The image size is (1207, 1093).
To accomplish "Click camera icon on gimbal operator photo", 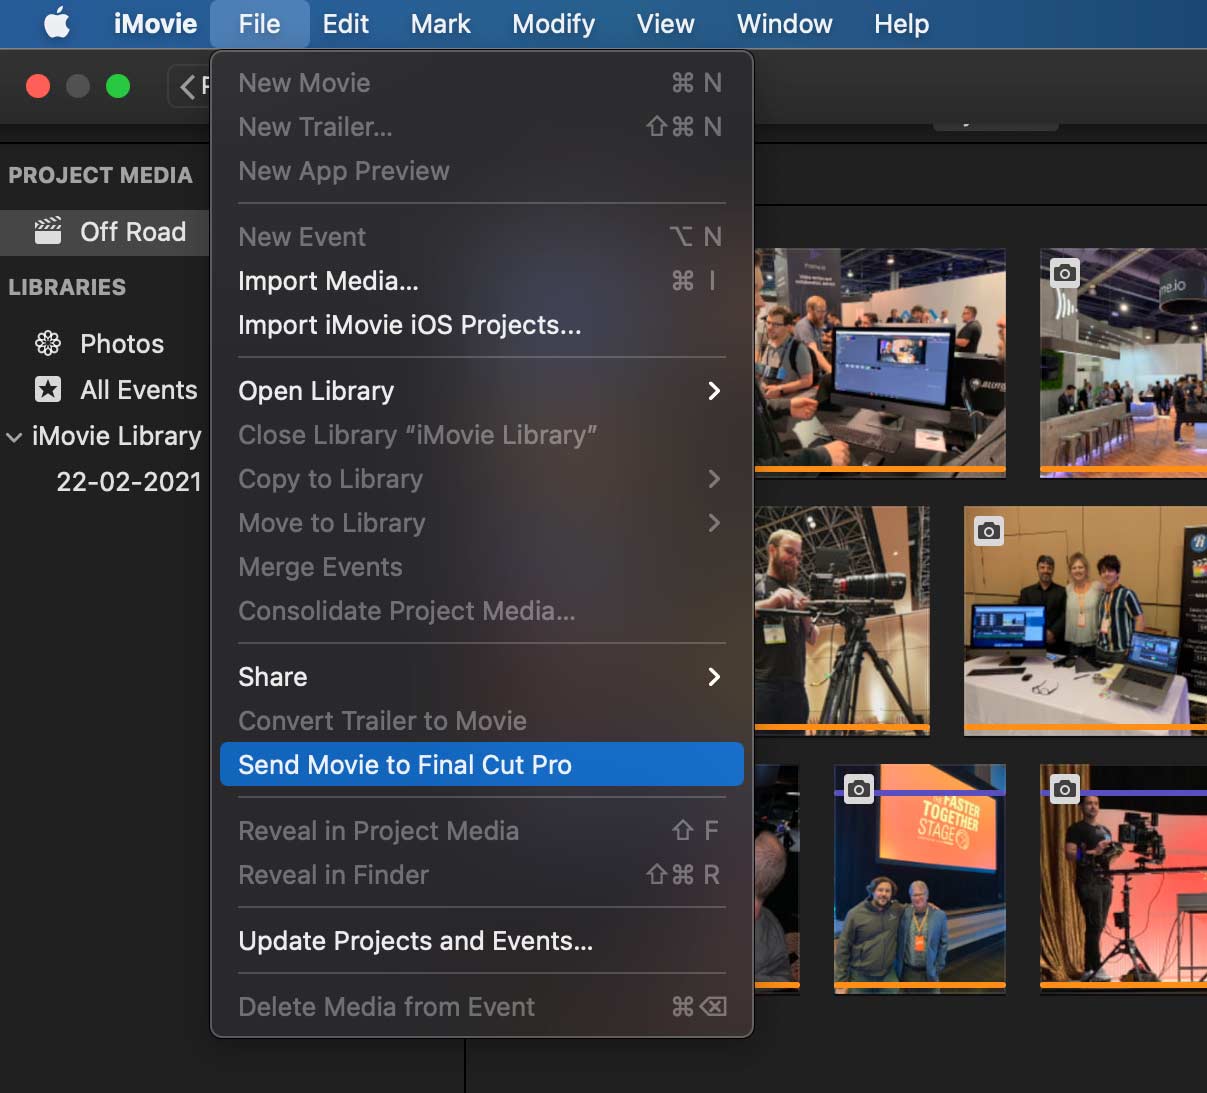I will [1065, 789].
